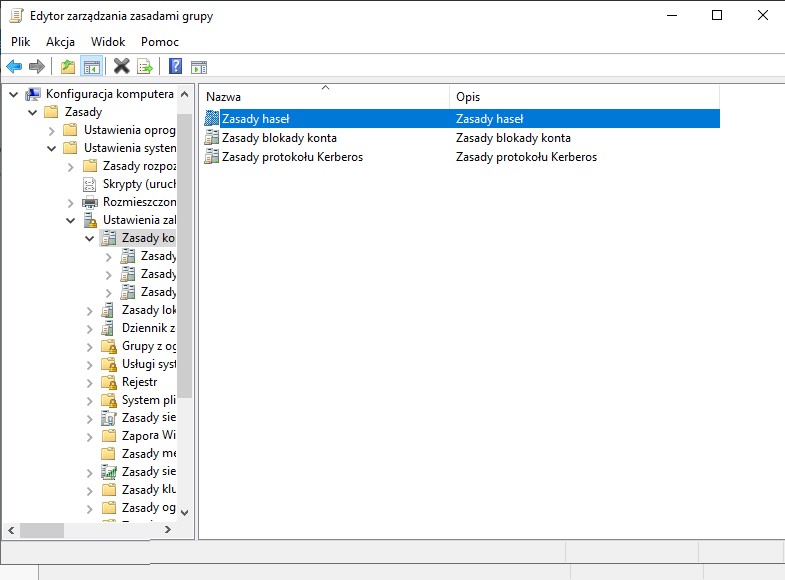The width and height of the screenshot is (785, 580).
Task: Expand the Rejestr tree node
Action: tap(91, 383)
